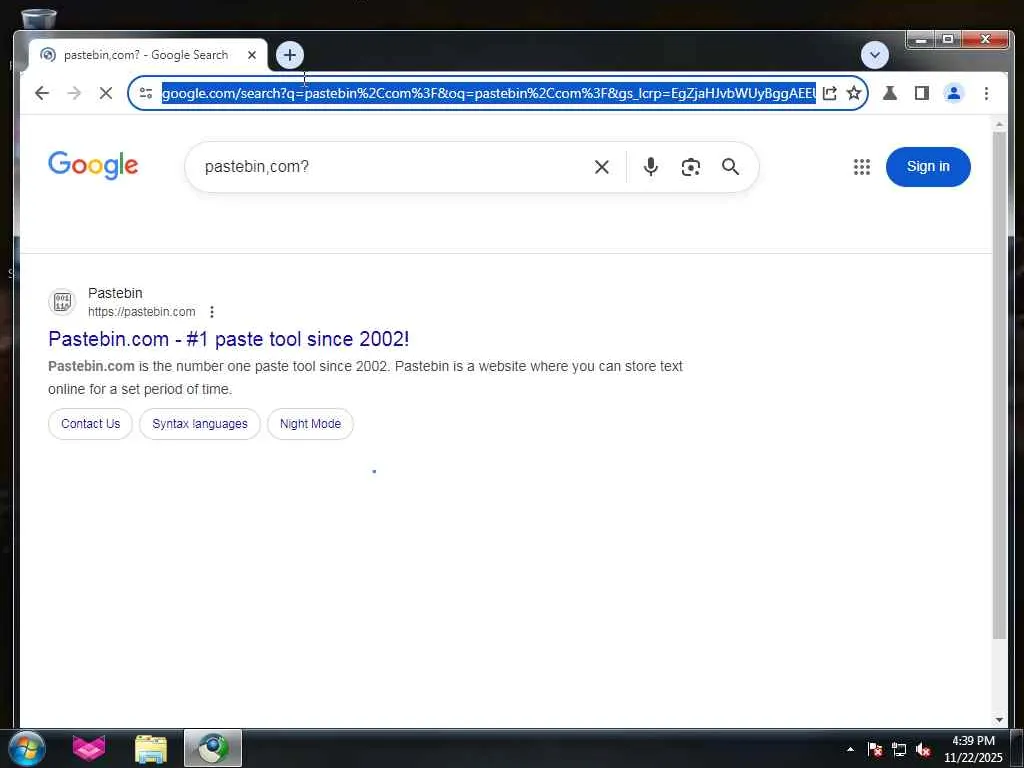
Task: Show hidden tray icons arrow
Action: coord(850,749)
